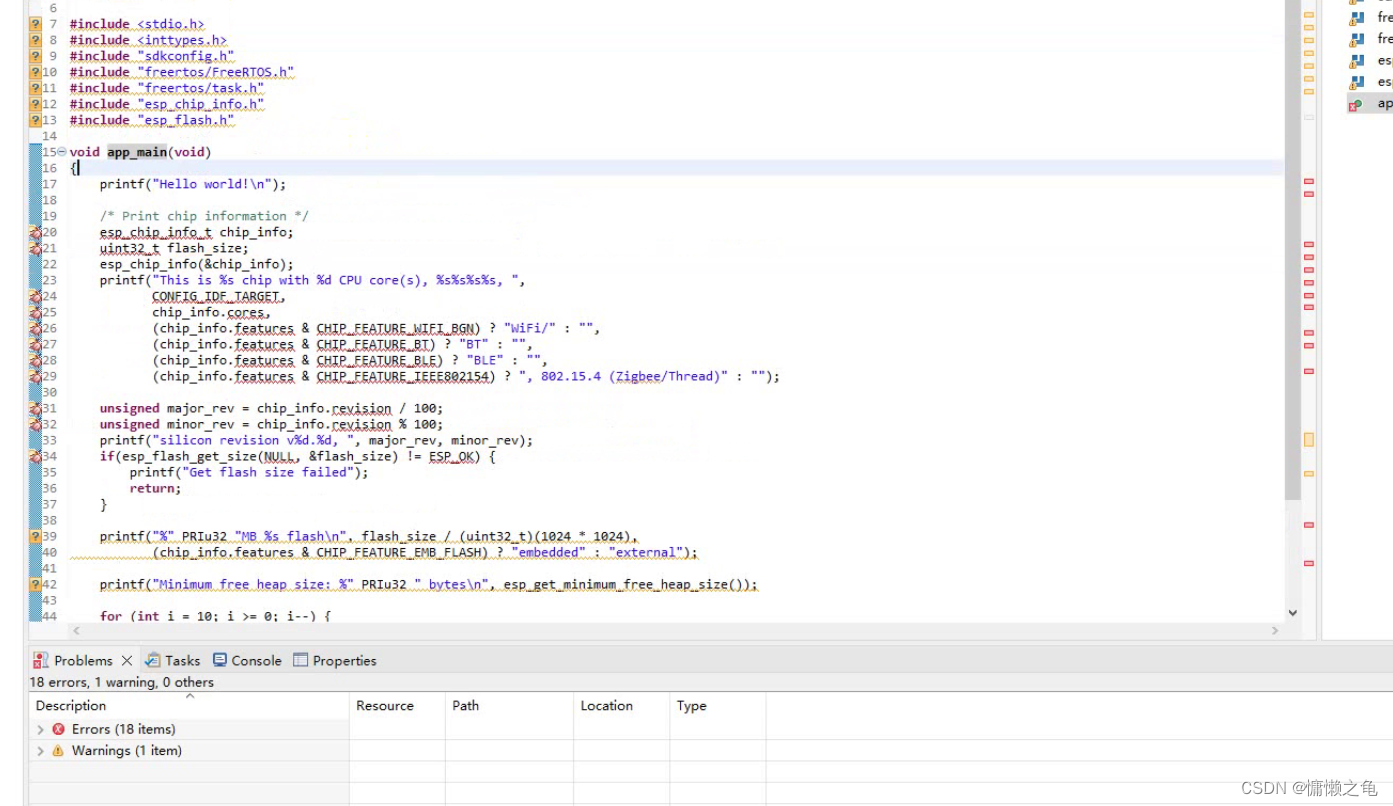Click warning marker at Minimum free heap line

tap(36, 584)
